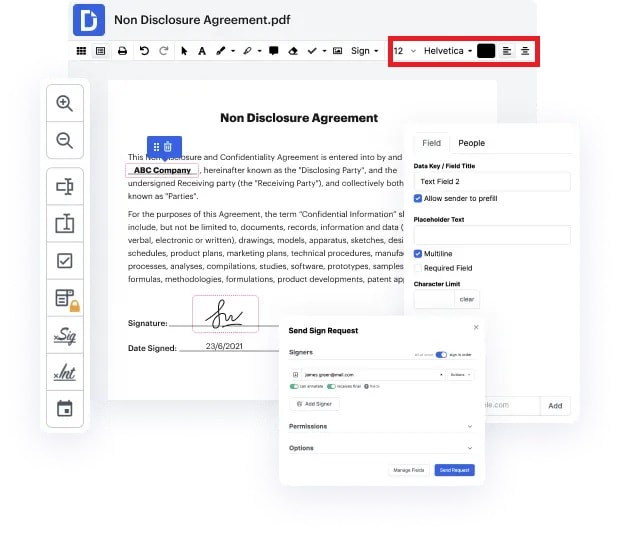Click the Data Key / Field Title input
Image resolution: width=620 pixels, height=534 pixels.
pos(492,182)
